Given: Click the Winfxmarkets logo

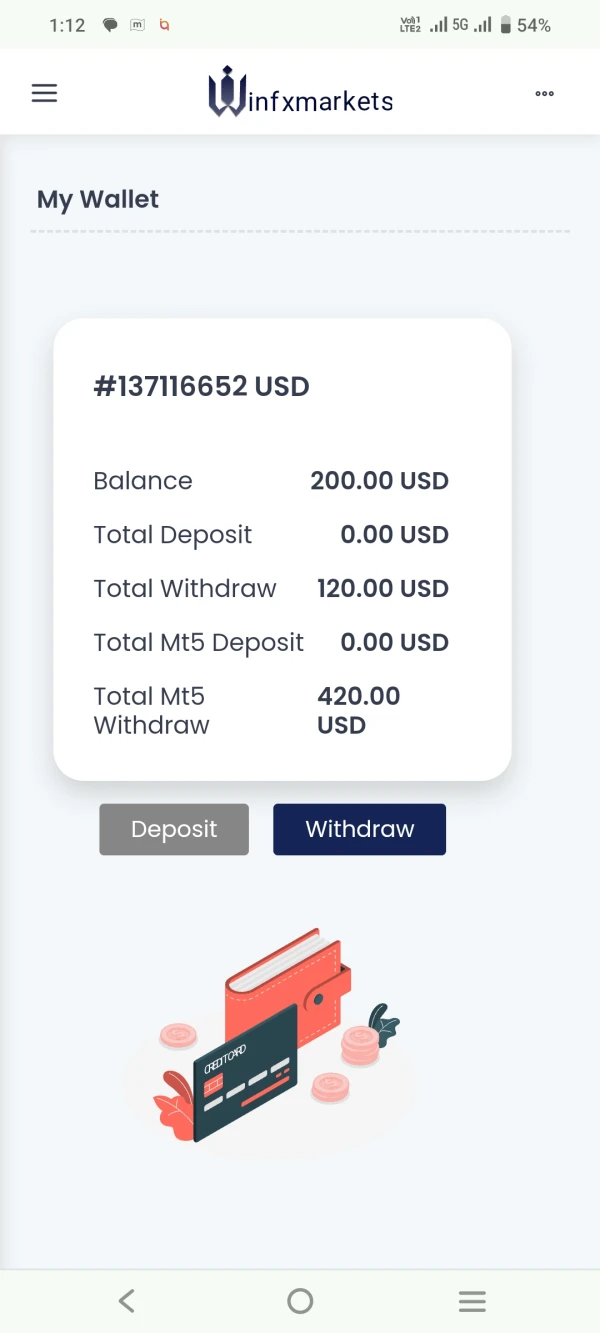Looking at the screenshot, I should click(x=300, y=93).
